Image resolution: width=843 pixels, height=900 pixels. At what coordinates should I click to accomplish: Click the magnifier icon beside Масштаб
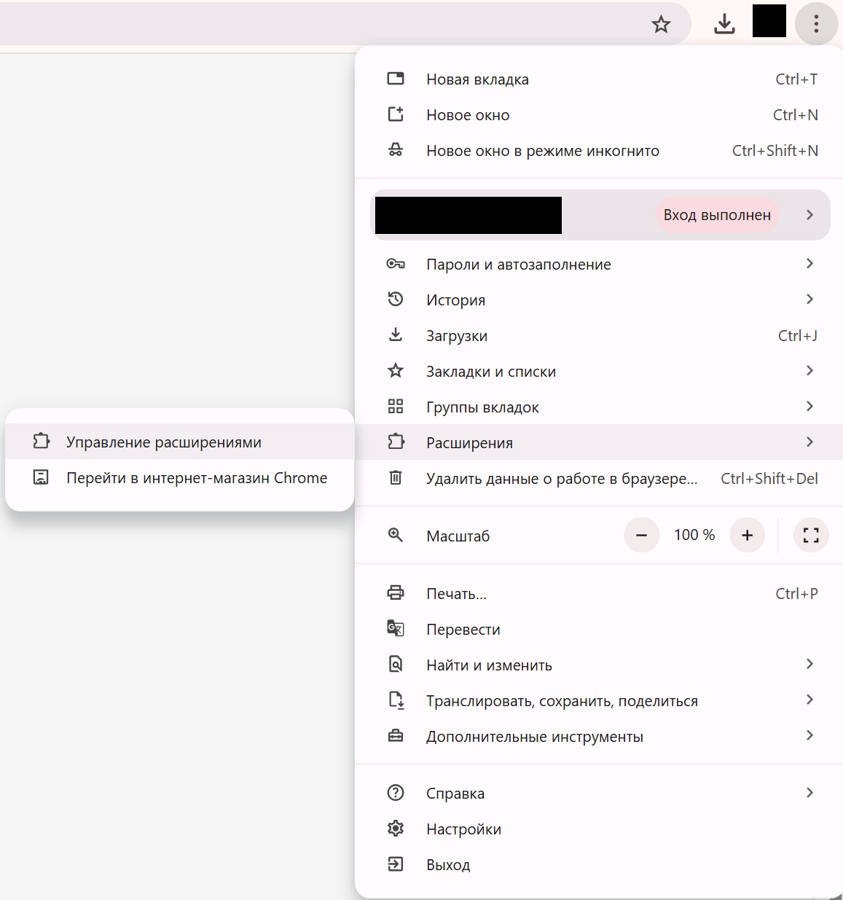tap(395, 535)
